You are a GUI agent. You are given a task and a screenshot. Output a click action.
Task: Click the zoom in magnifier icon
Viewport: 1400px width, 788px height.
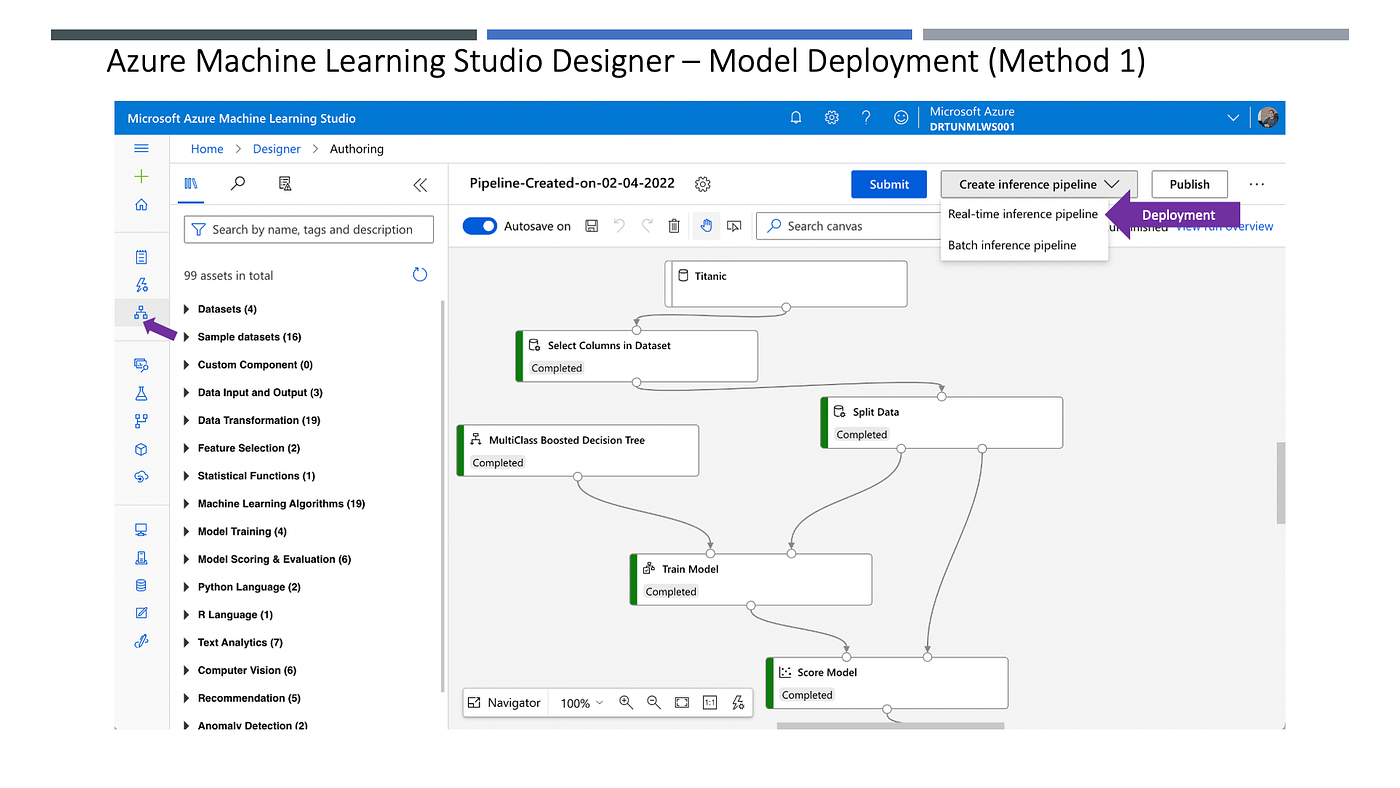(626, 703)
